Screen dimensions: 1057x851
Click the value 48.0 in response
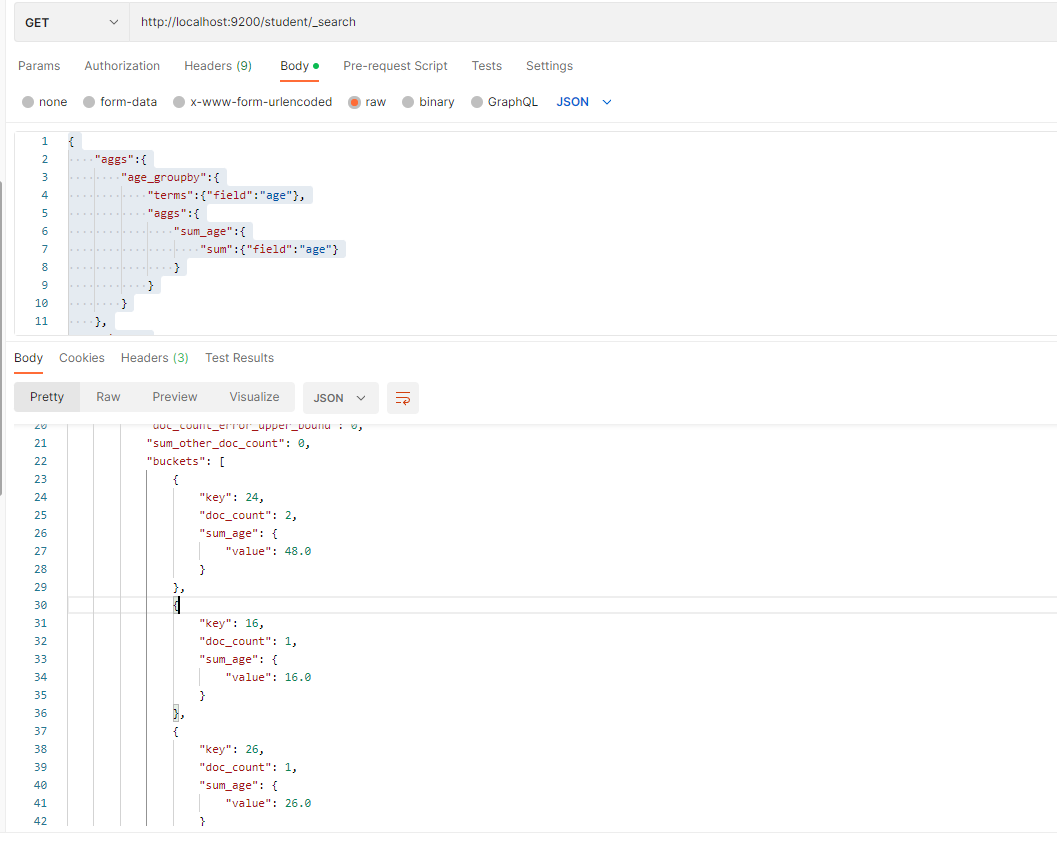[298, 551]
